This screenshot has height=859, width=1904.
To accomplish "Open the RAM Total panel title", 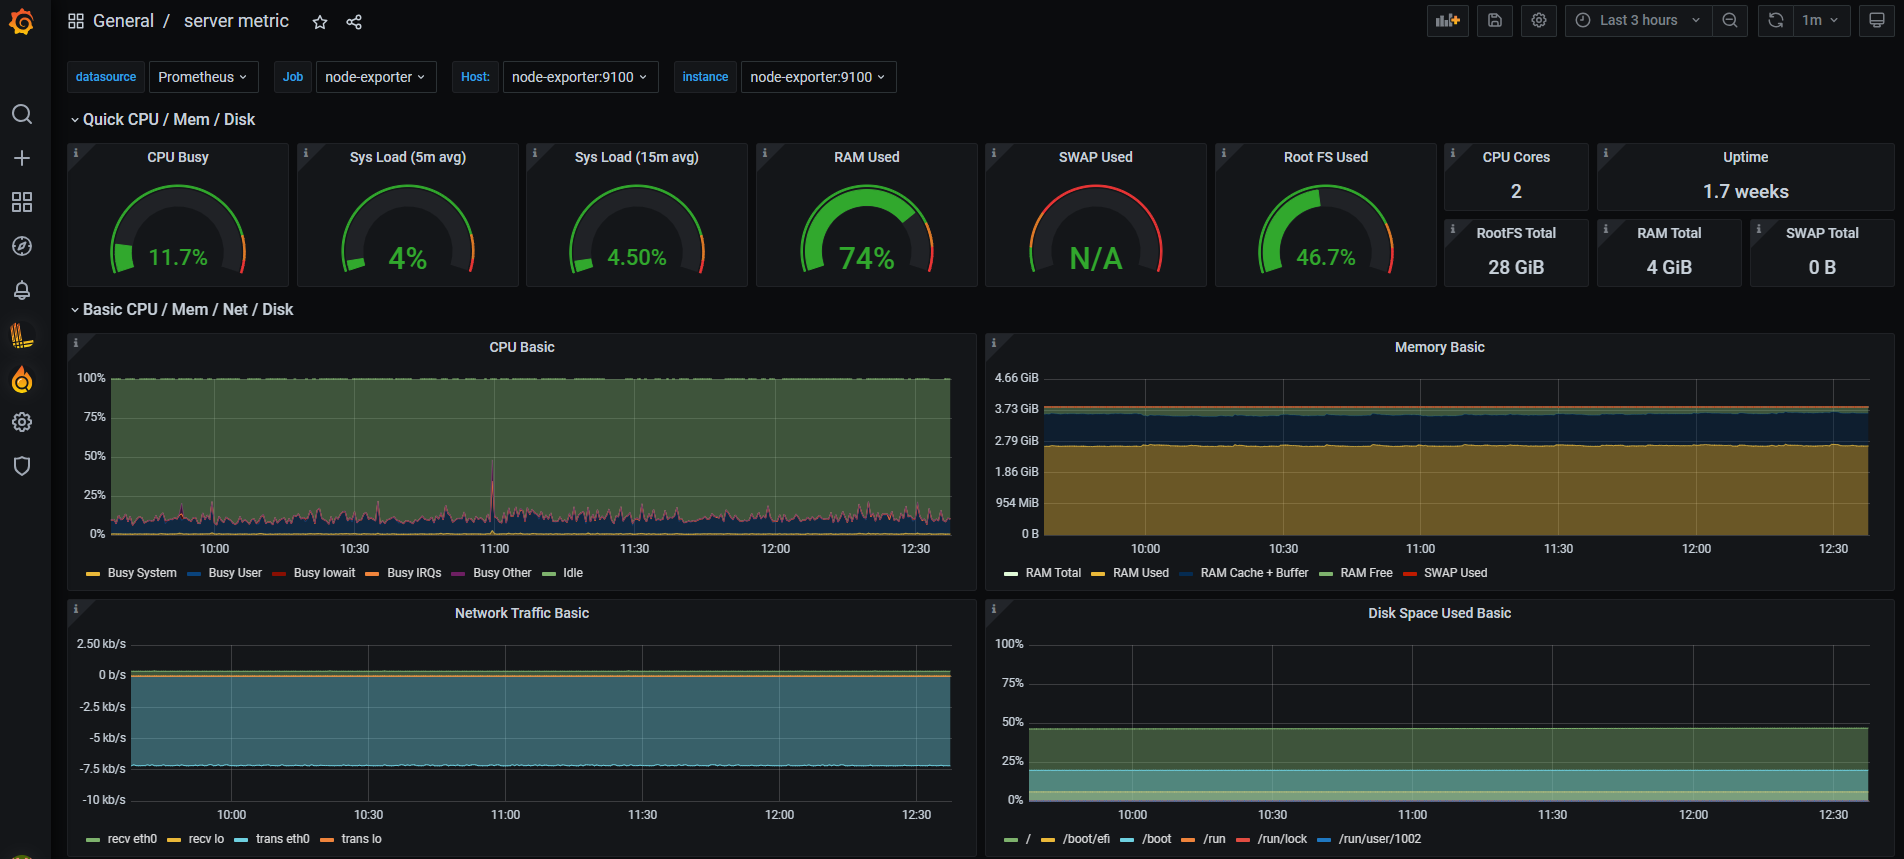I will coord(1669,233).
